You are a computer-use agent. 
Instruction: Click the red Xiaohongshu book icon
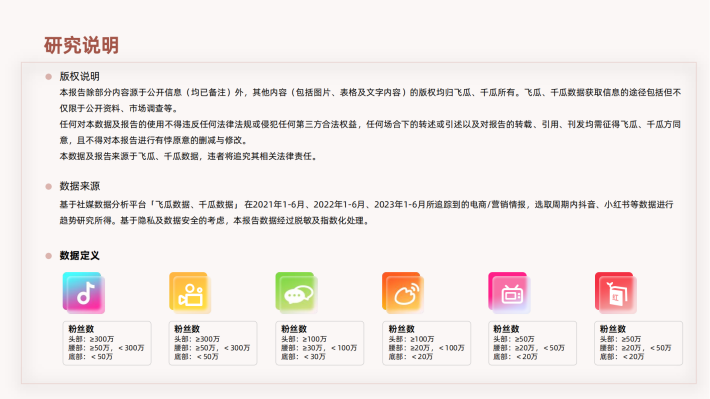coord(616,293)
